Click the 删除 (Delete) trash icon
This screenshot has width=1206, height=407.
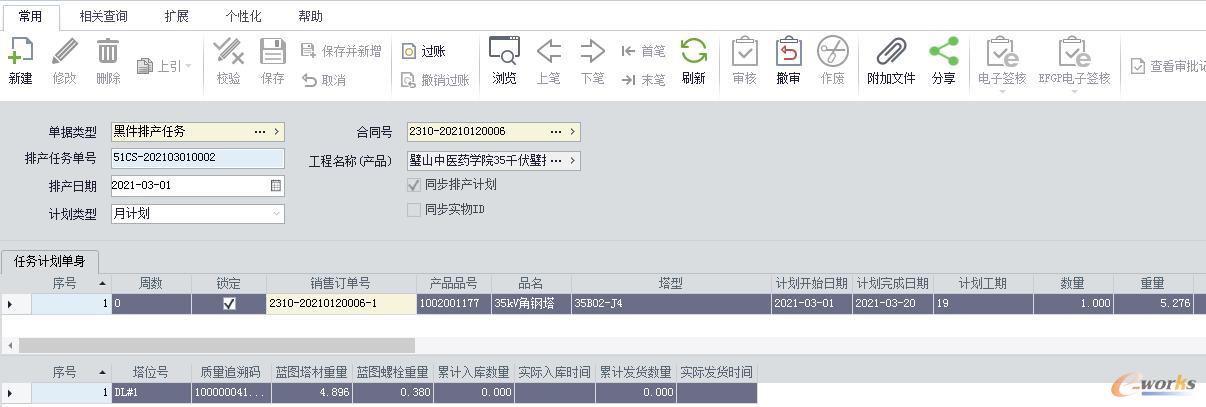click(x=108, y=52)
